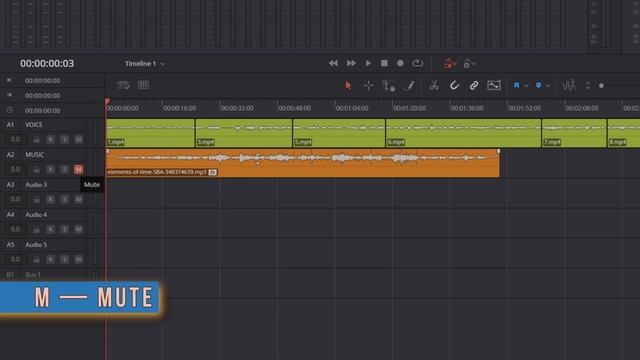Stop playback with the square stop button

(x=384, y=63)
